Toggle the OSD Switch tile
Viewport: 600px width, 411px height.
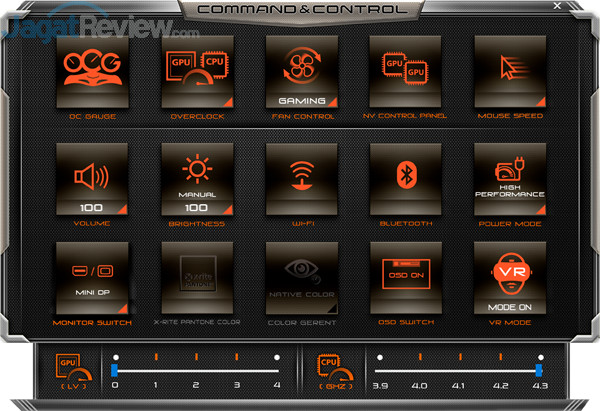[x=405, y=279]
